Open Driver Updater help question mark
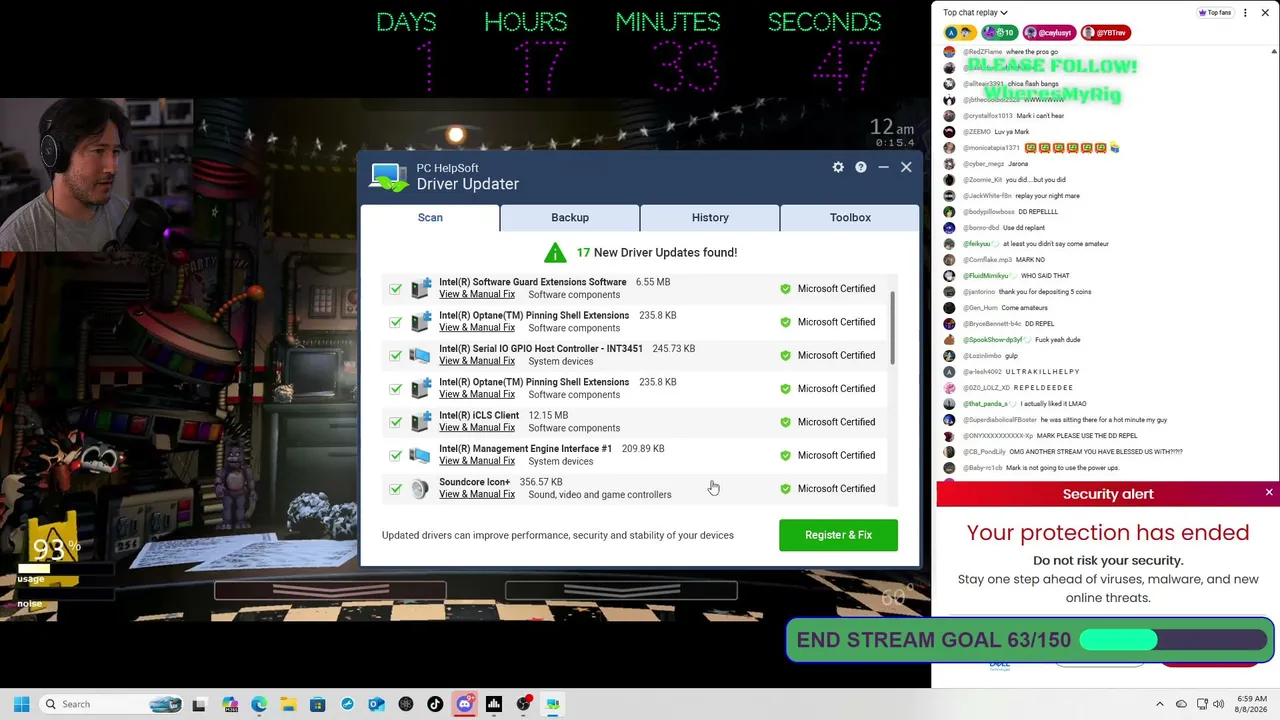1280x720 pixels. click(860, 167)
